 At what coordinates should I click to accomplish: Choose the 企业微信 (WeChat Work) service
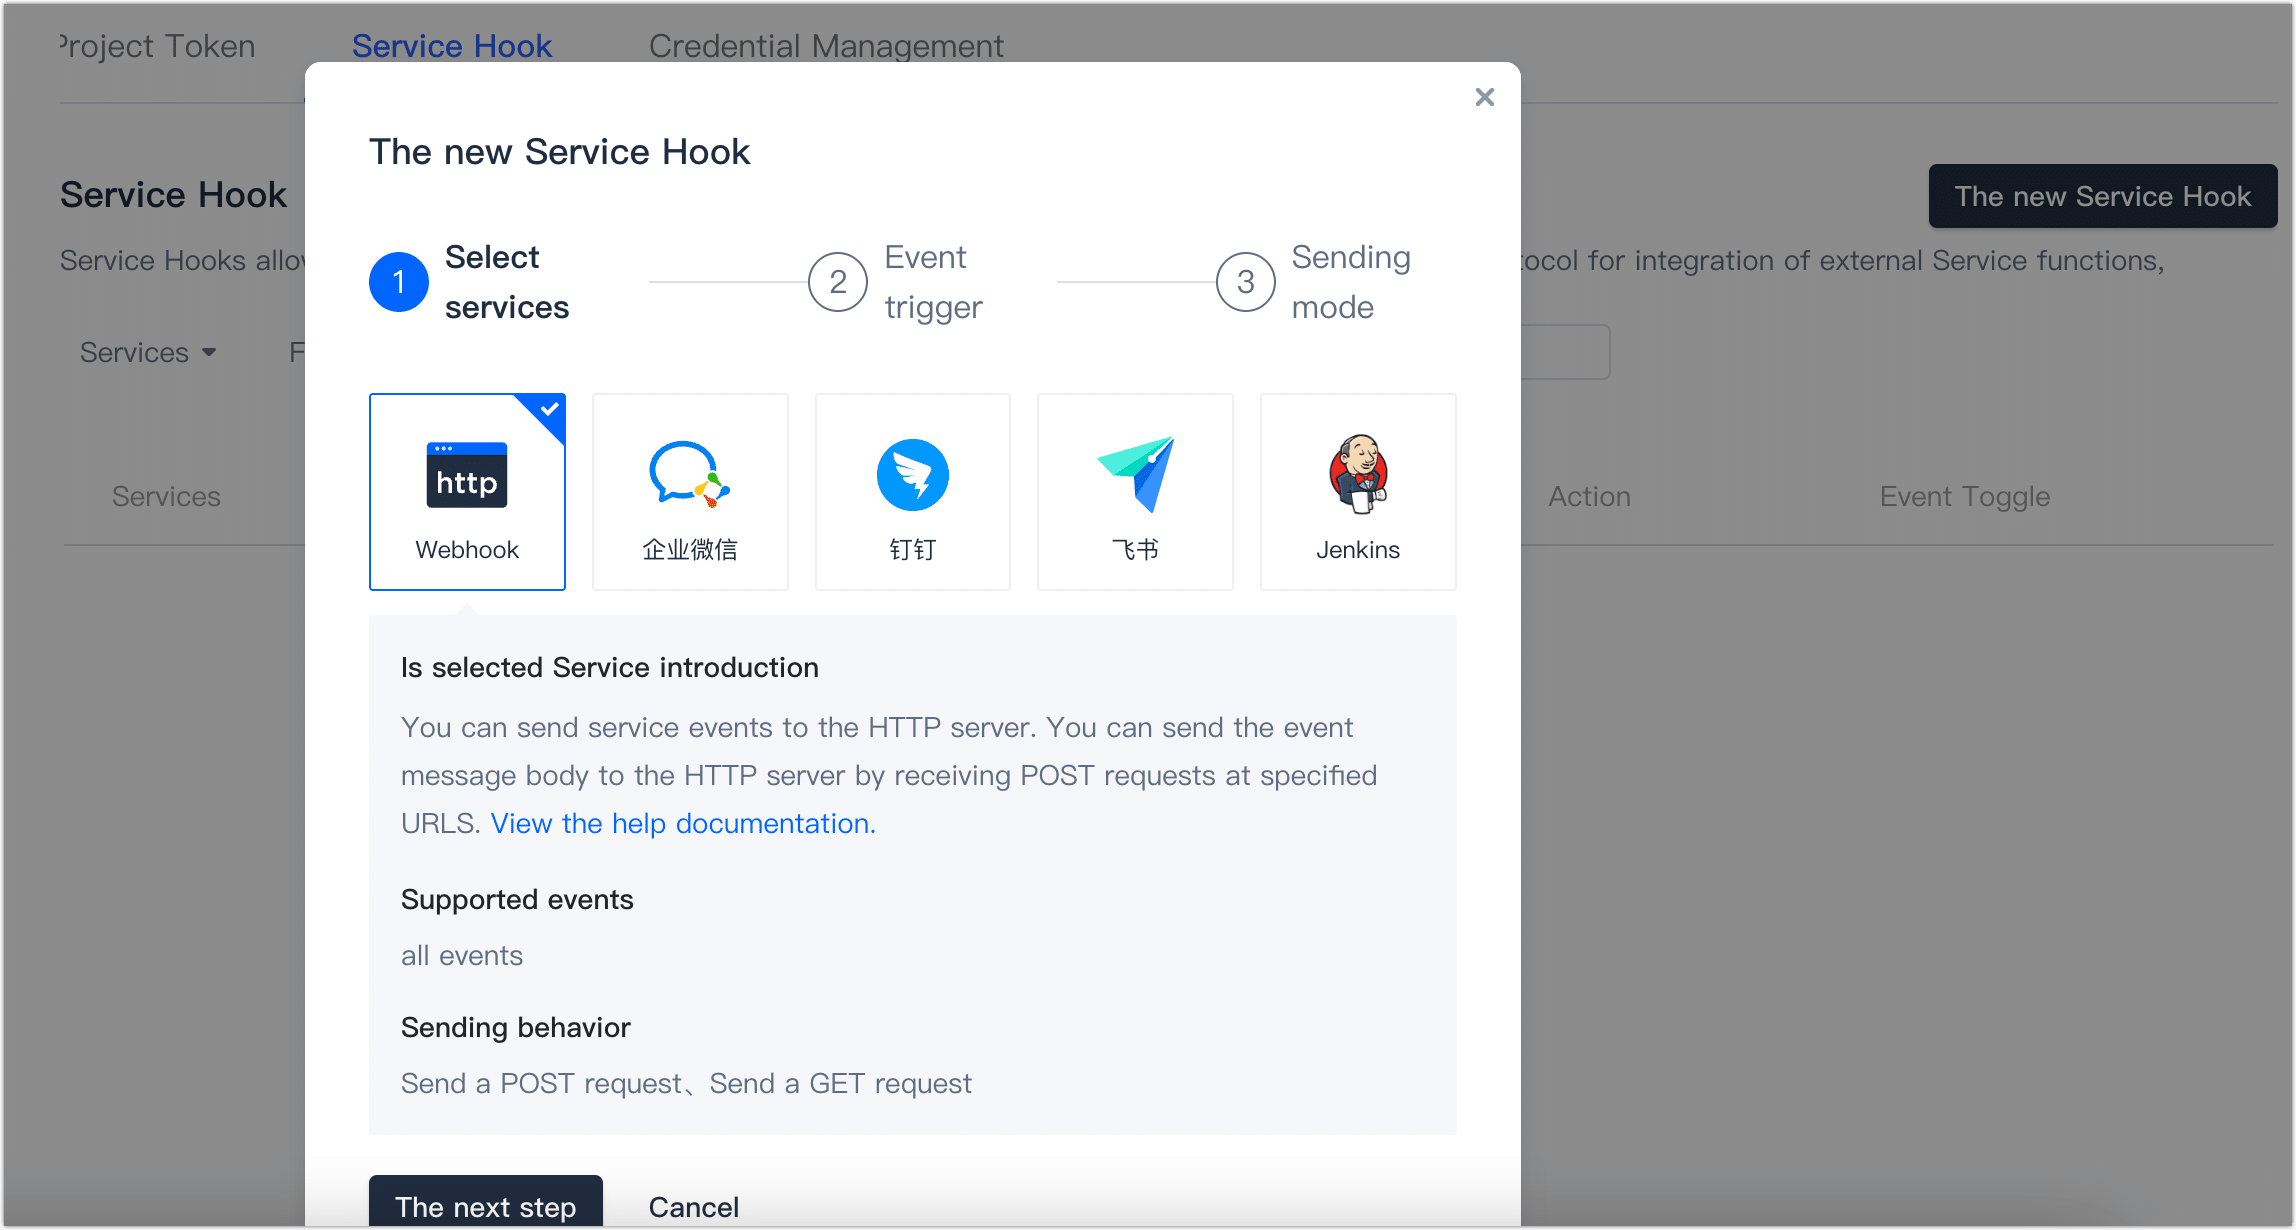pyautogui.click(x=690, y=491)
